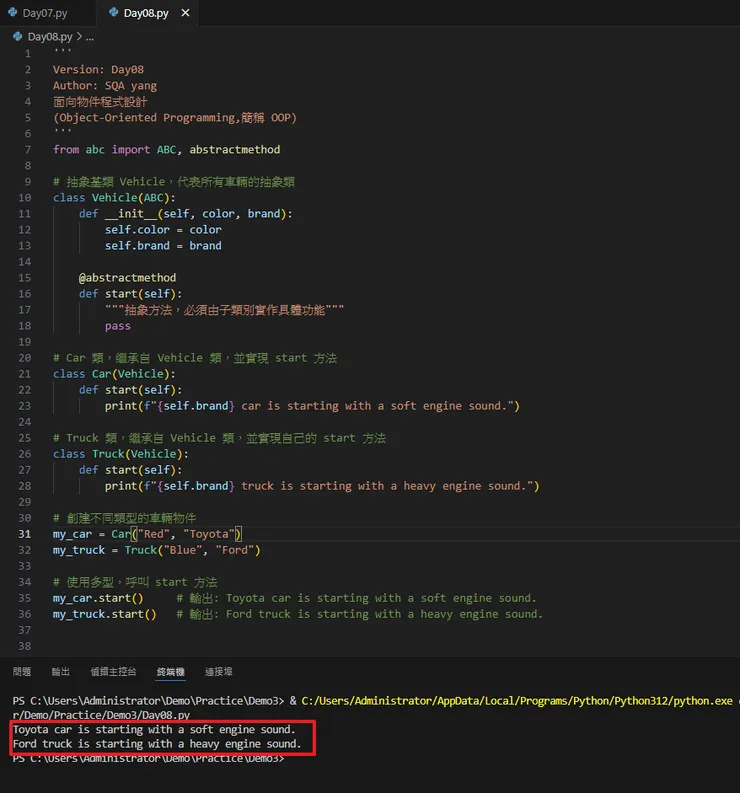Click line number 10 in the gutter
This screenshot has height=793, width=740.
[x=25, y=198]
